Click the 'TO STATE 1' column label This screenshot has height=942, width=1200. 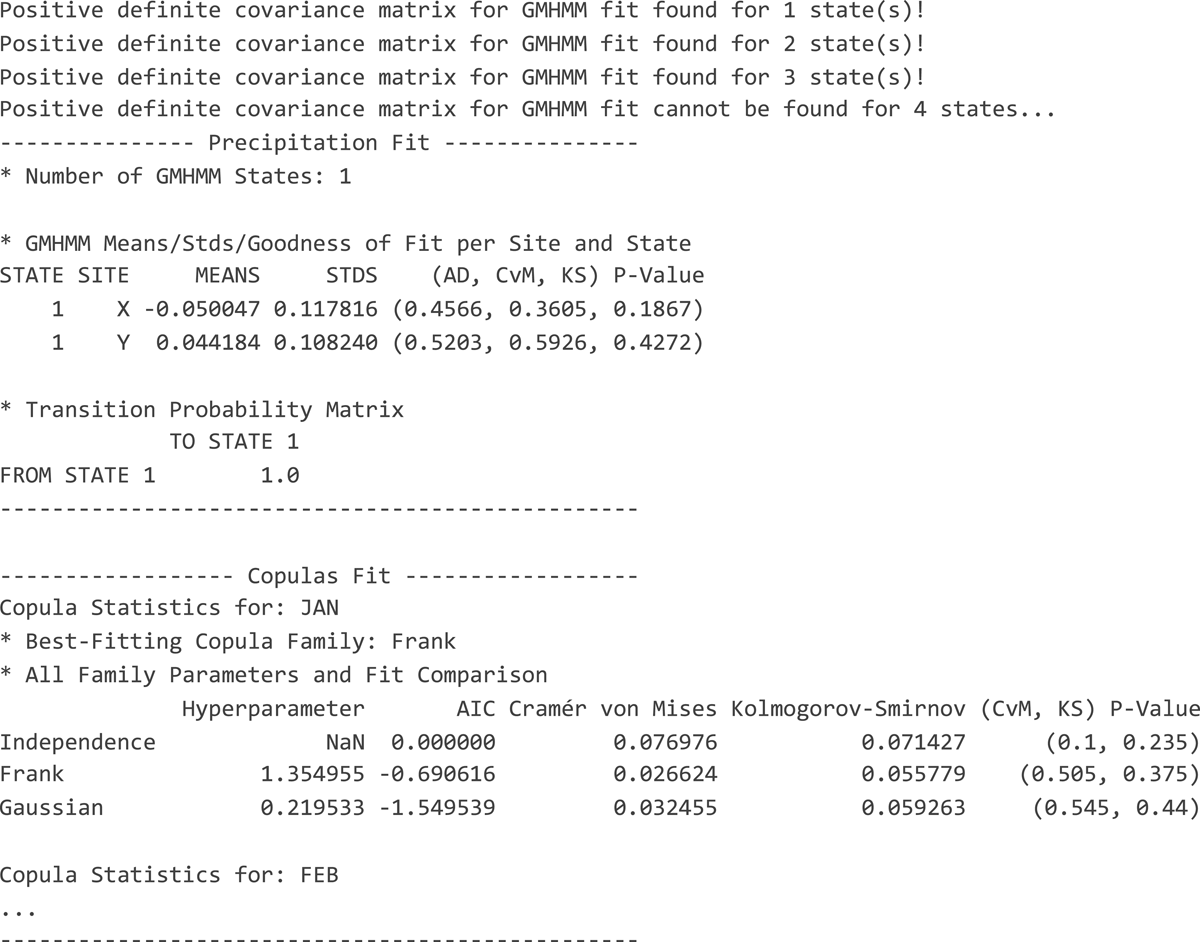(x=234, y=442)
